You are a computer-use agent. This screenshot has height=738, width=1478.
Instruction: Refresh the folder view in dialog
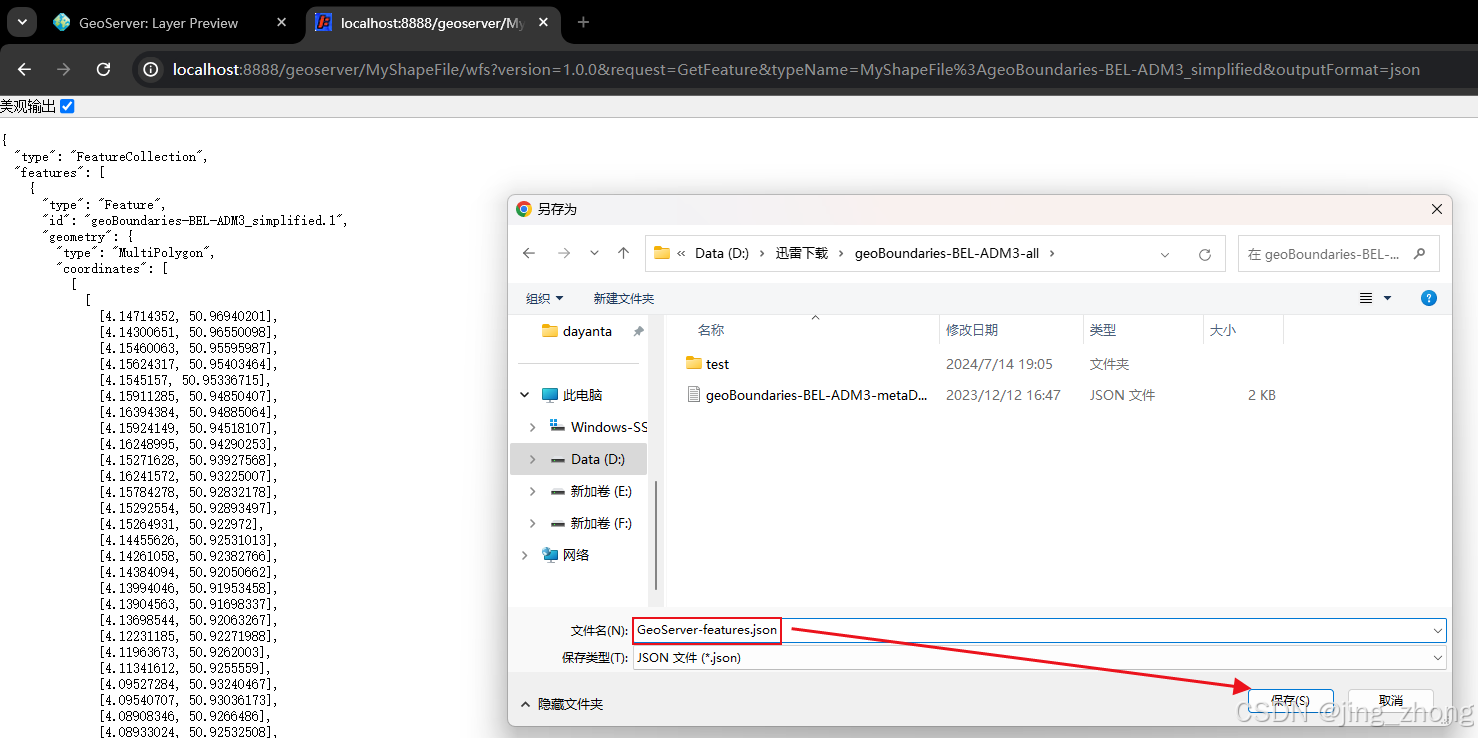tap(1205, 254)
